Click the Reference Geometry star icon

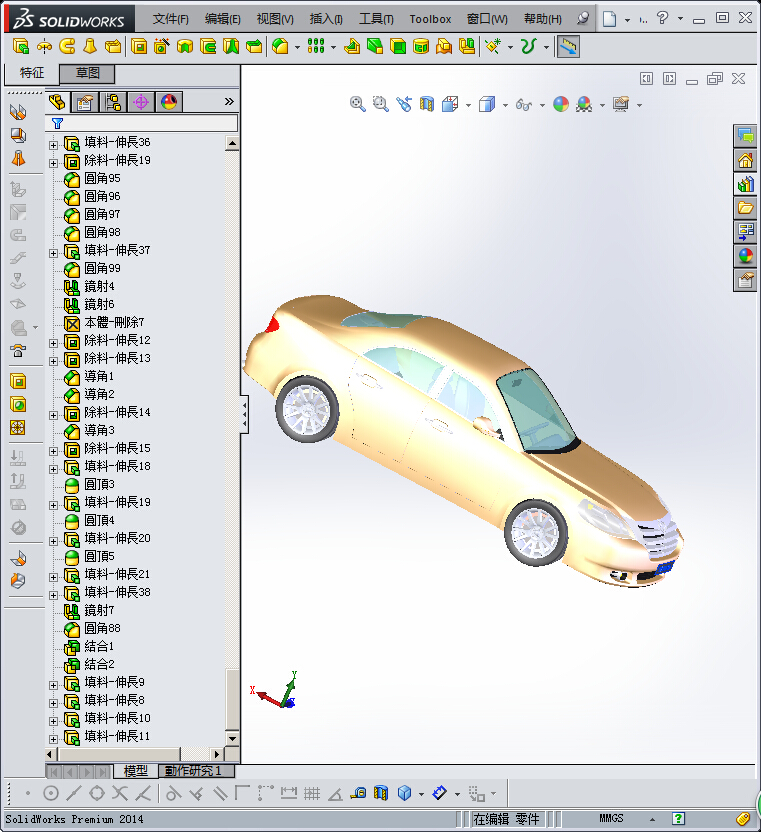(492, 47)
